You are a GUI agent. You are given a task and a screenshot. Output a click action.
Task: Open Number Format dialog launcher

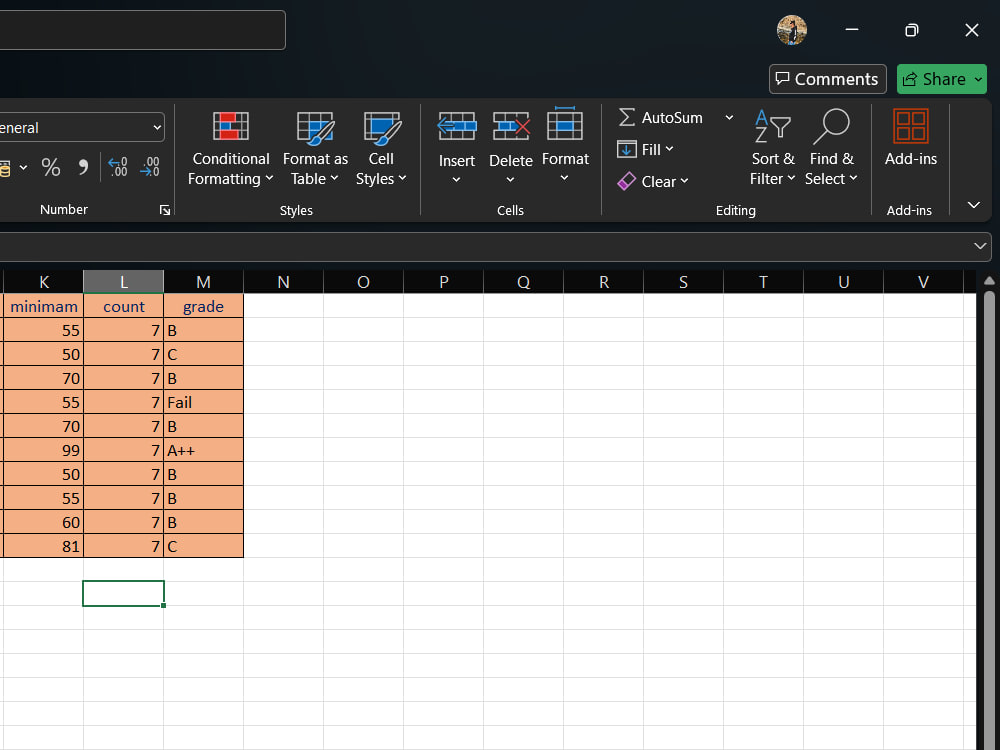[165, 210]
